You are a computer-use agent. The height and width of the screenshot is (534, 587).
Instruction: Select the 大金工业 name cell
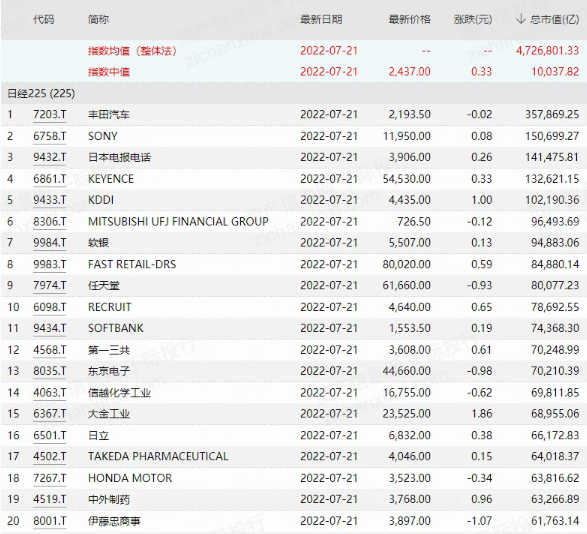pyautogui.click(x=109, y=413)
